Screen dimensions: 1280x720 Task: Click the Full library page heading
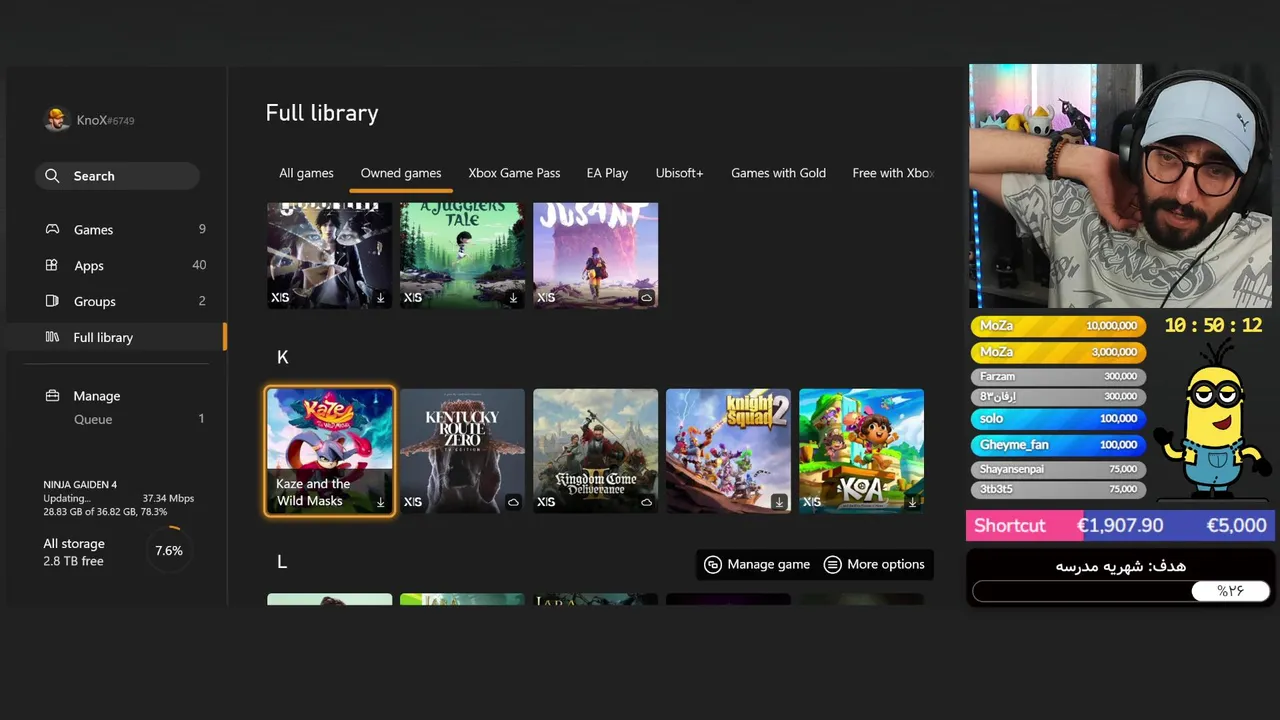coord(322,113)
